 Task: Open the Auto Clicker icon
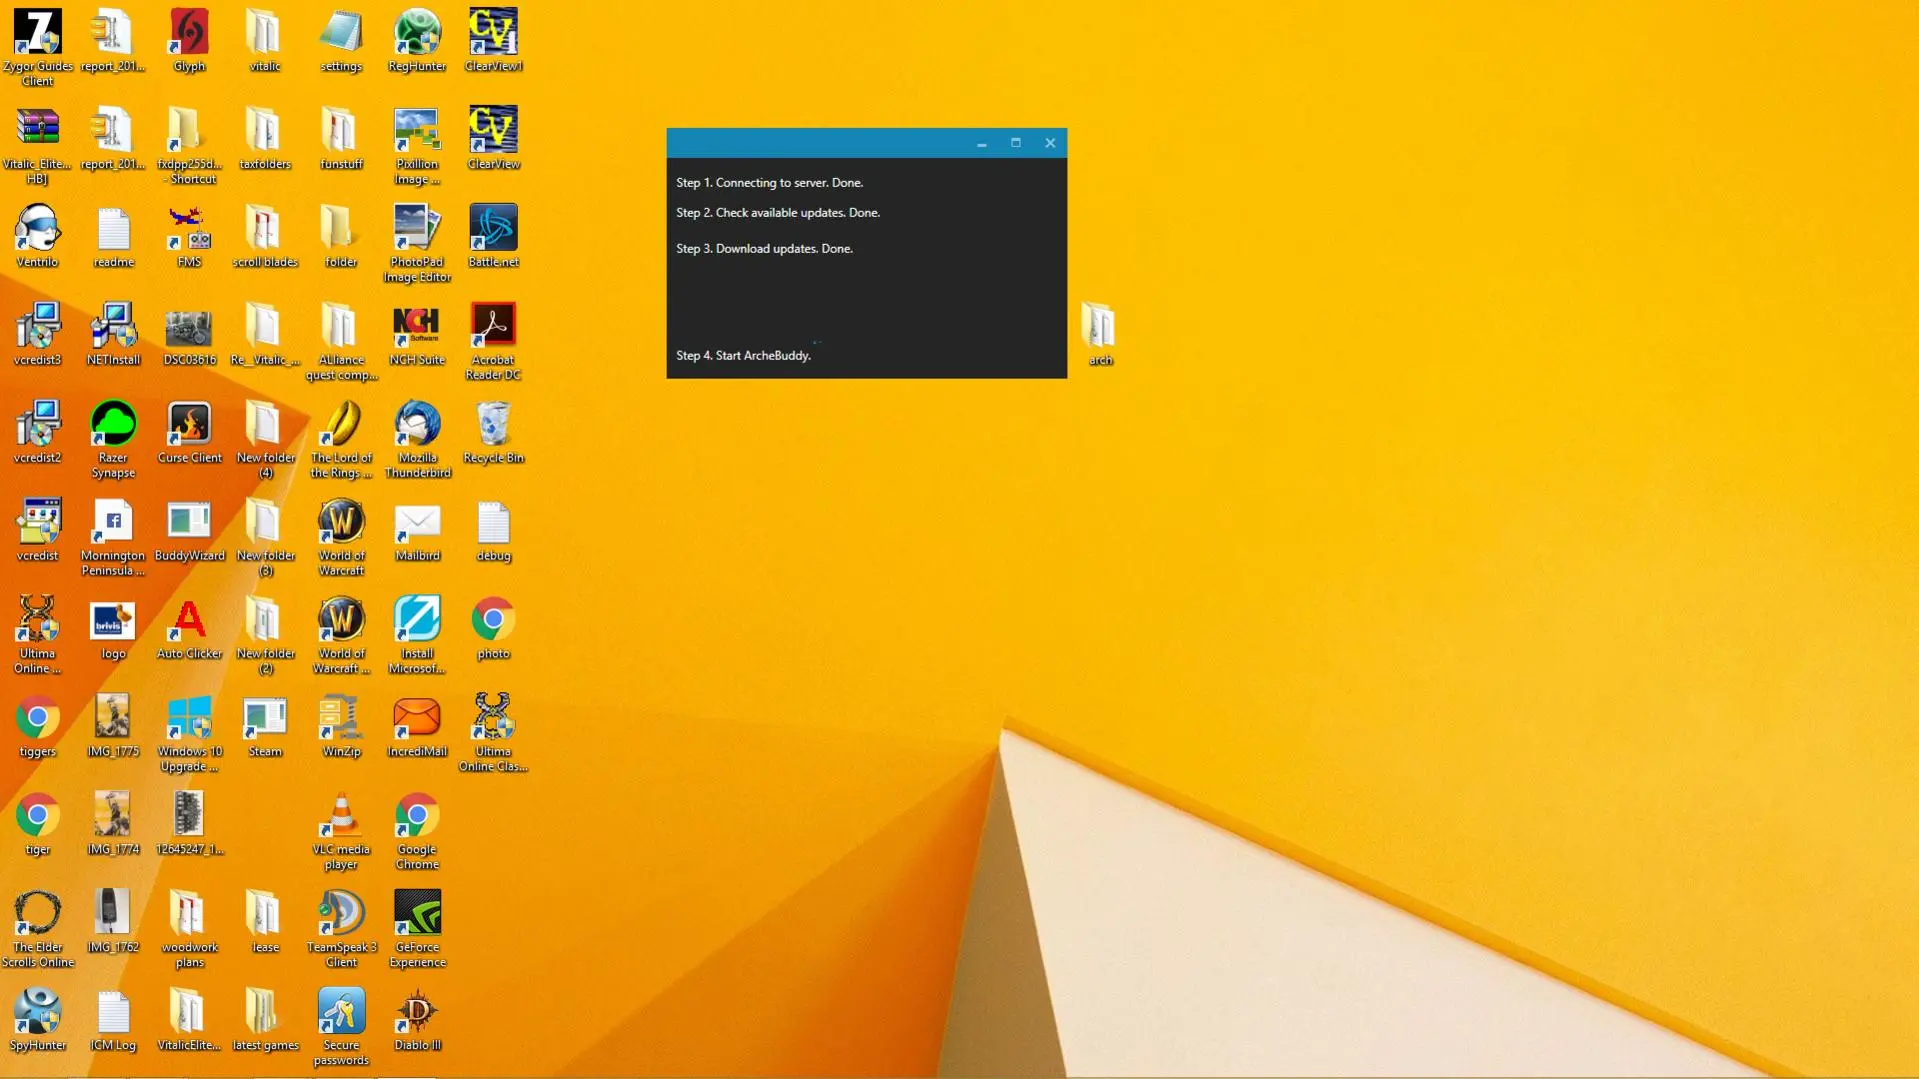pyautogui.click(x=189, y=621)
